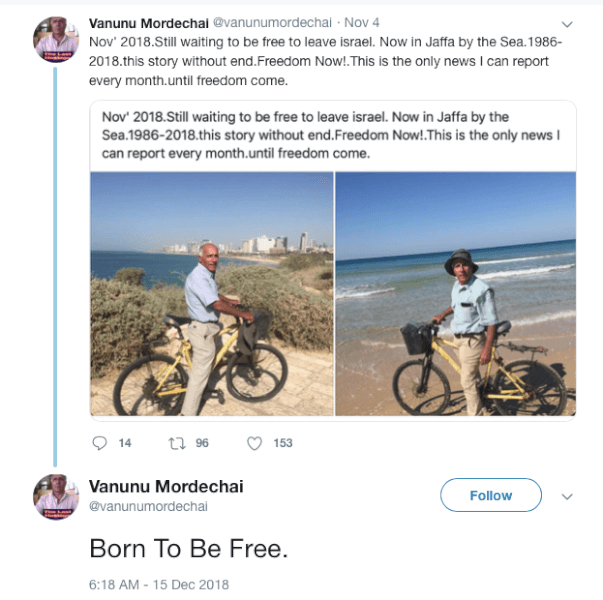The height and width of the screenshot is (600, 603).
Task: Click the Follow button
Action: coord(491,495)
